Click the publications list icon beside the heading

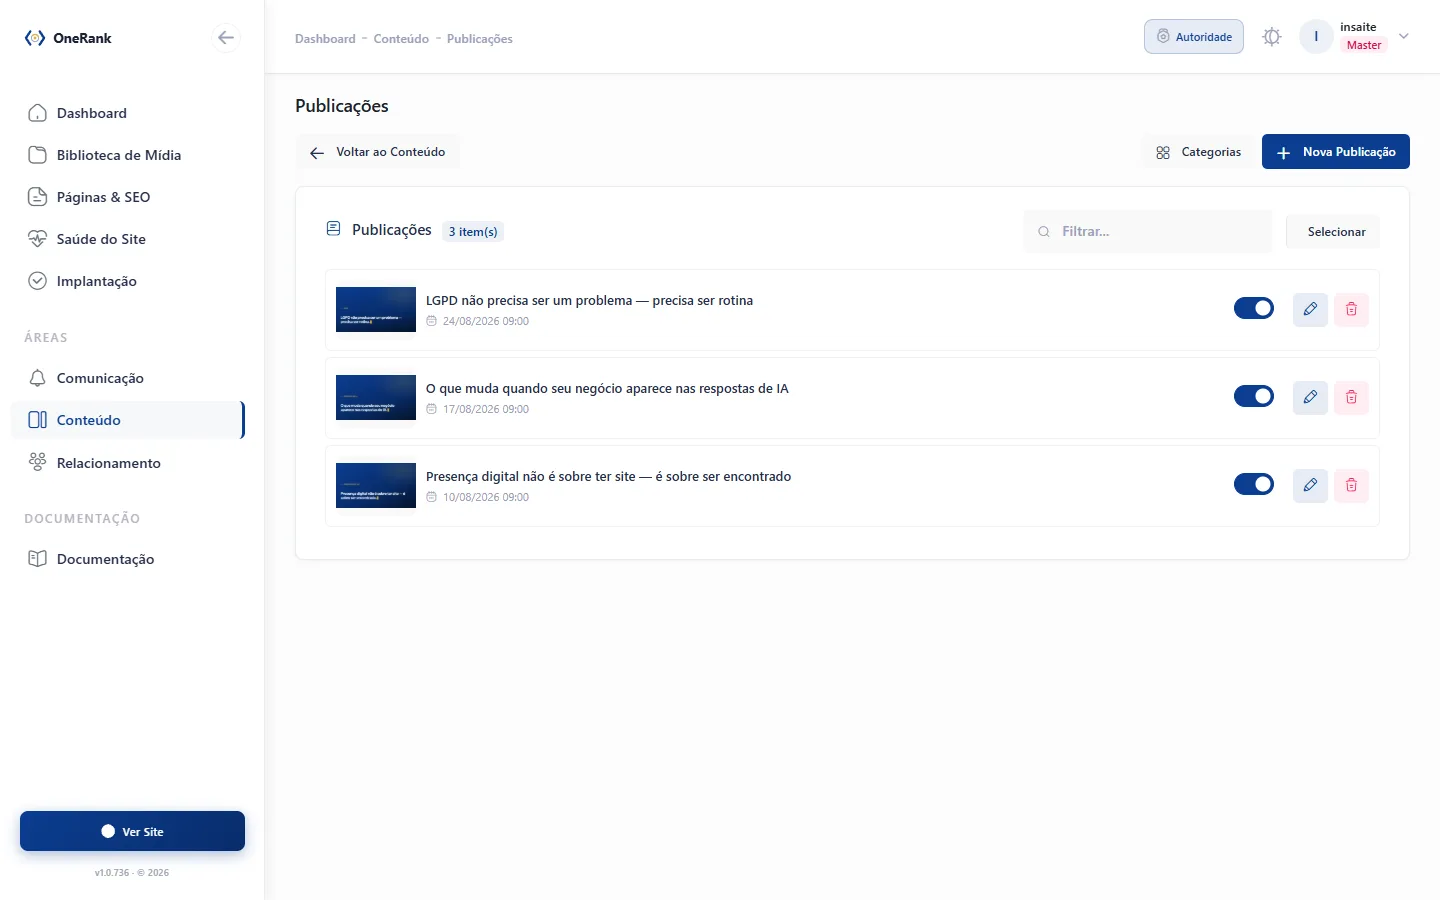(334, 229)
